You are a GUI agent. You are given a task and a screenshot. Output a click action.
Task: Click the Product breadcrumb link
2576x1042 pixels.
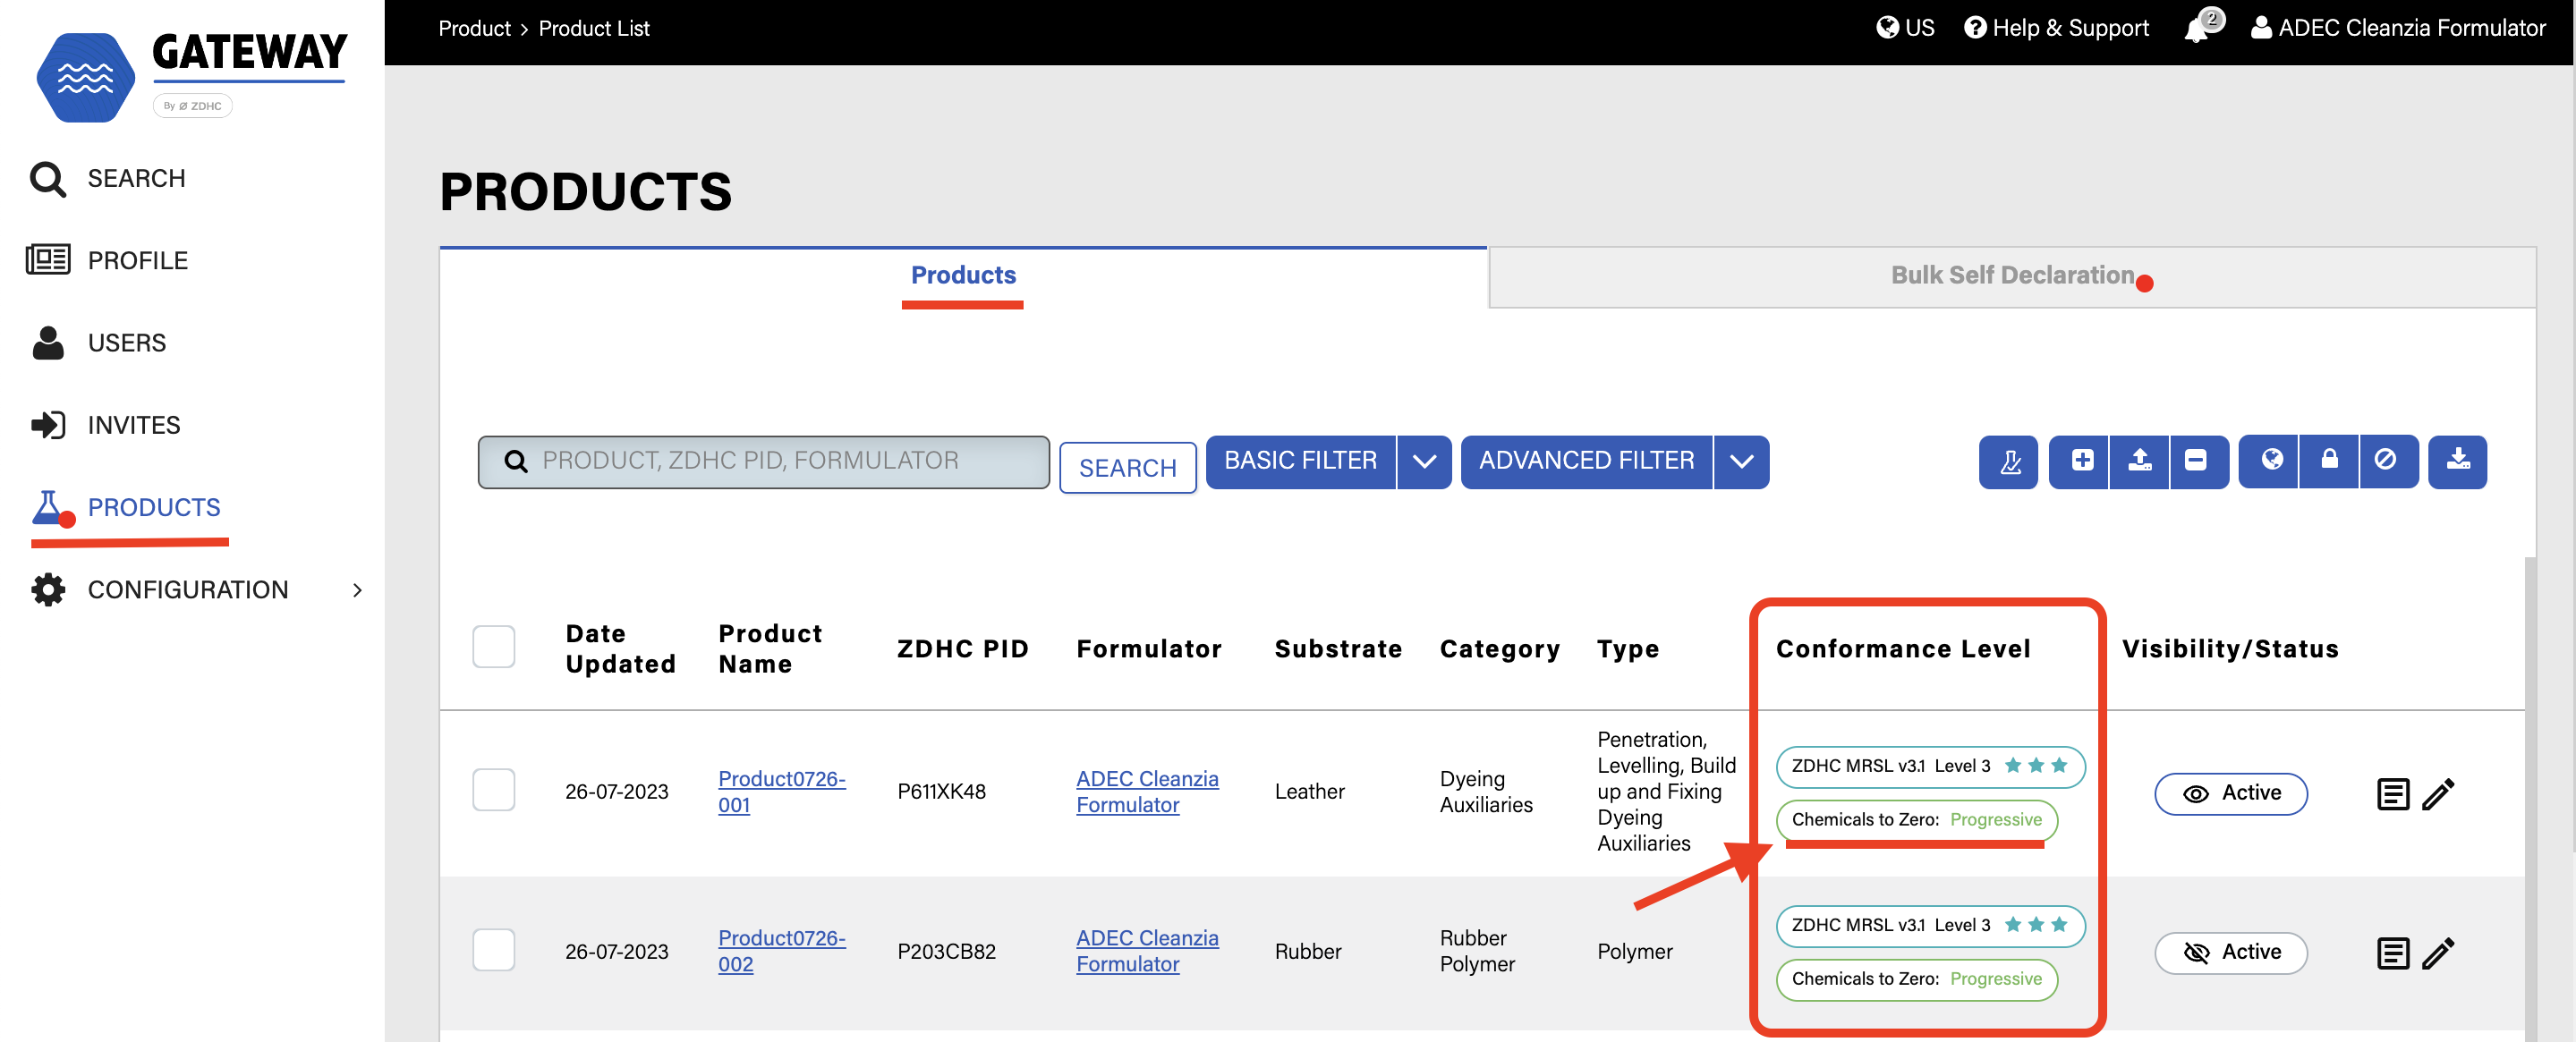[x=474, y=28]
